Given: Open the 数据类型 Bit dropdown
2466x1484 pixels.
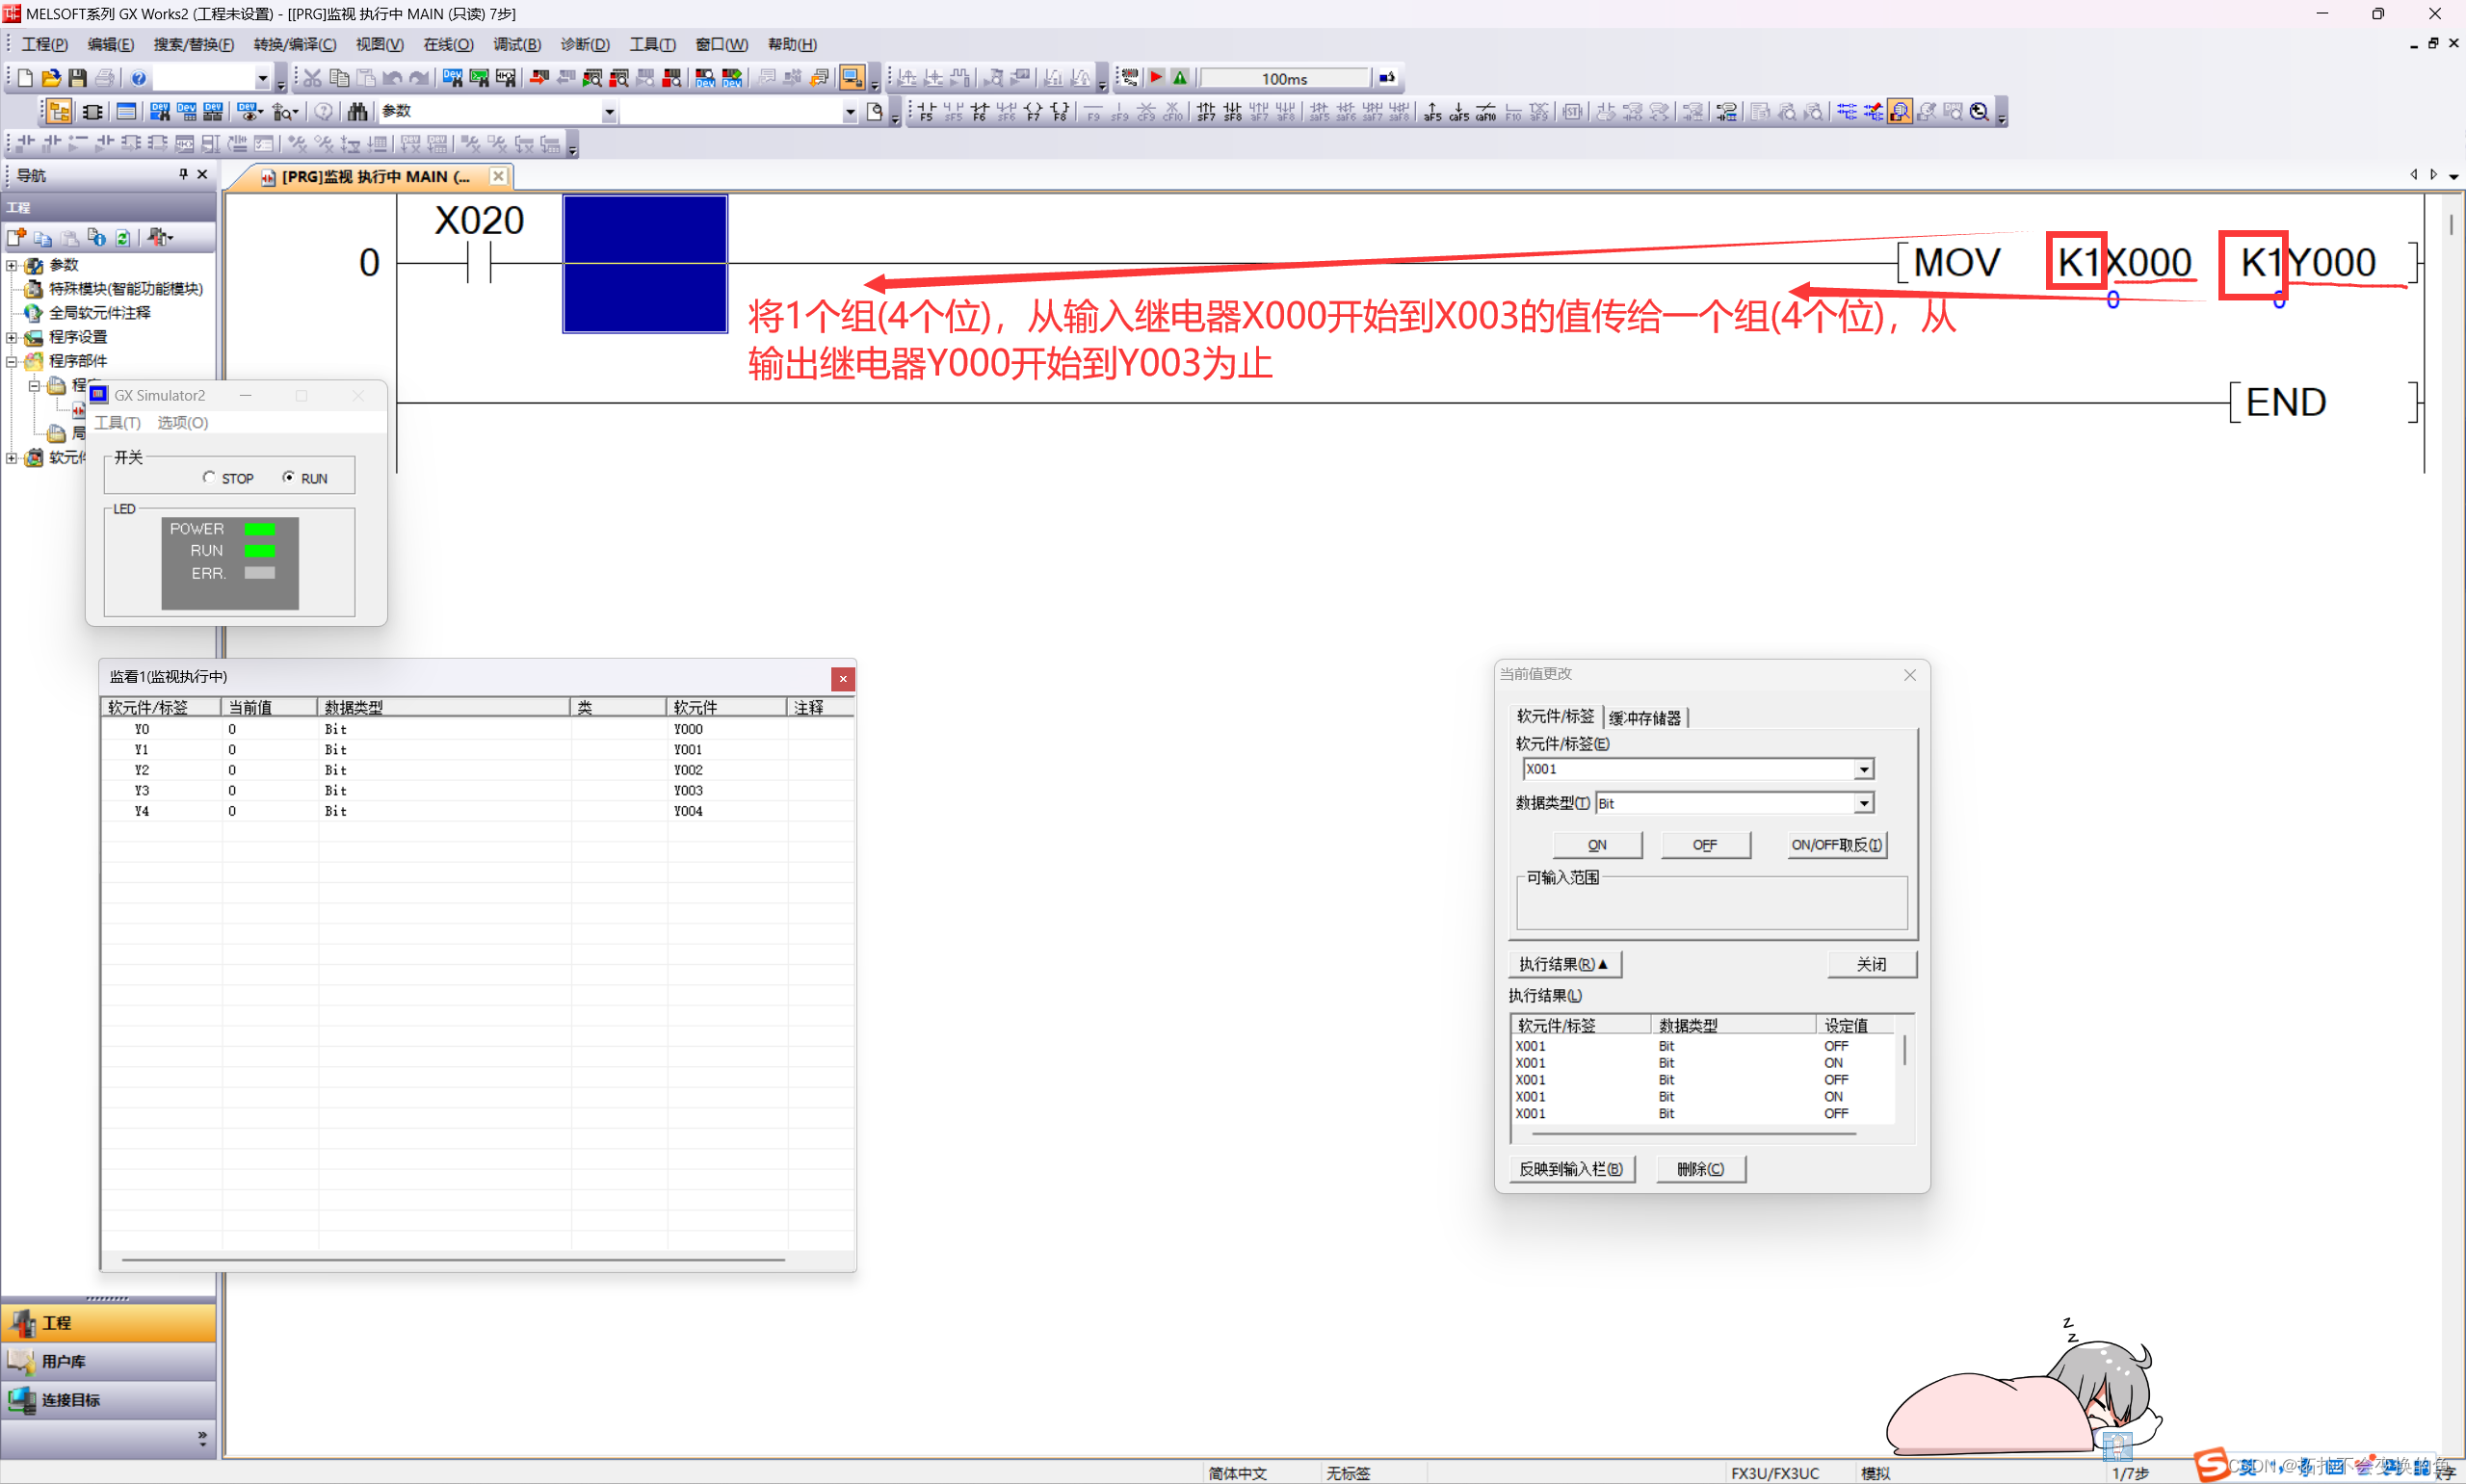Looking at the screenshot, I should (x=1863, y=803).
